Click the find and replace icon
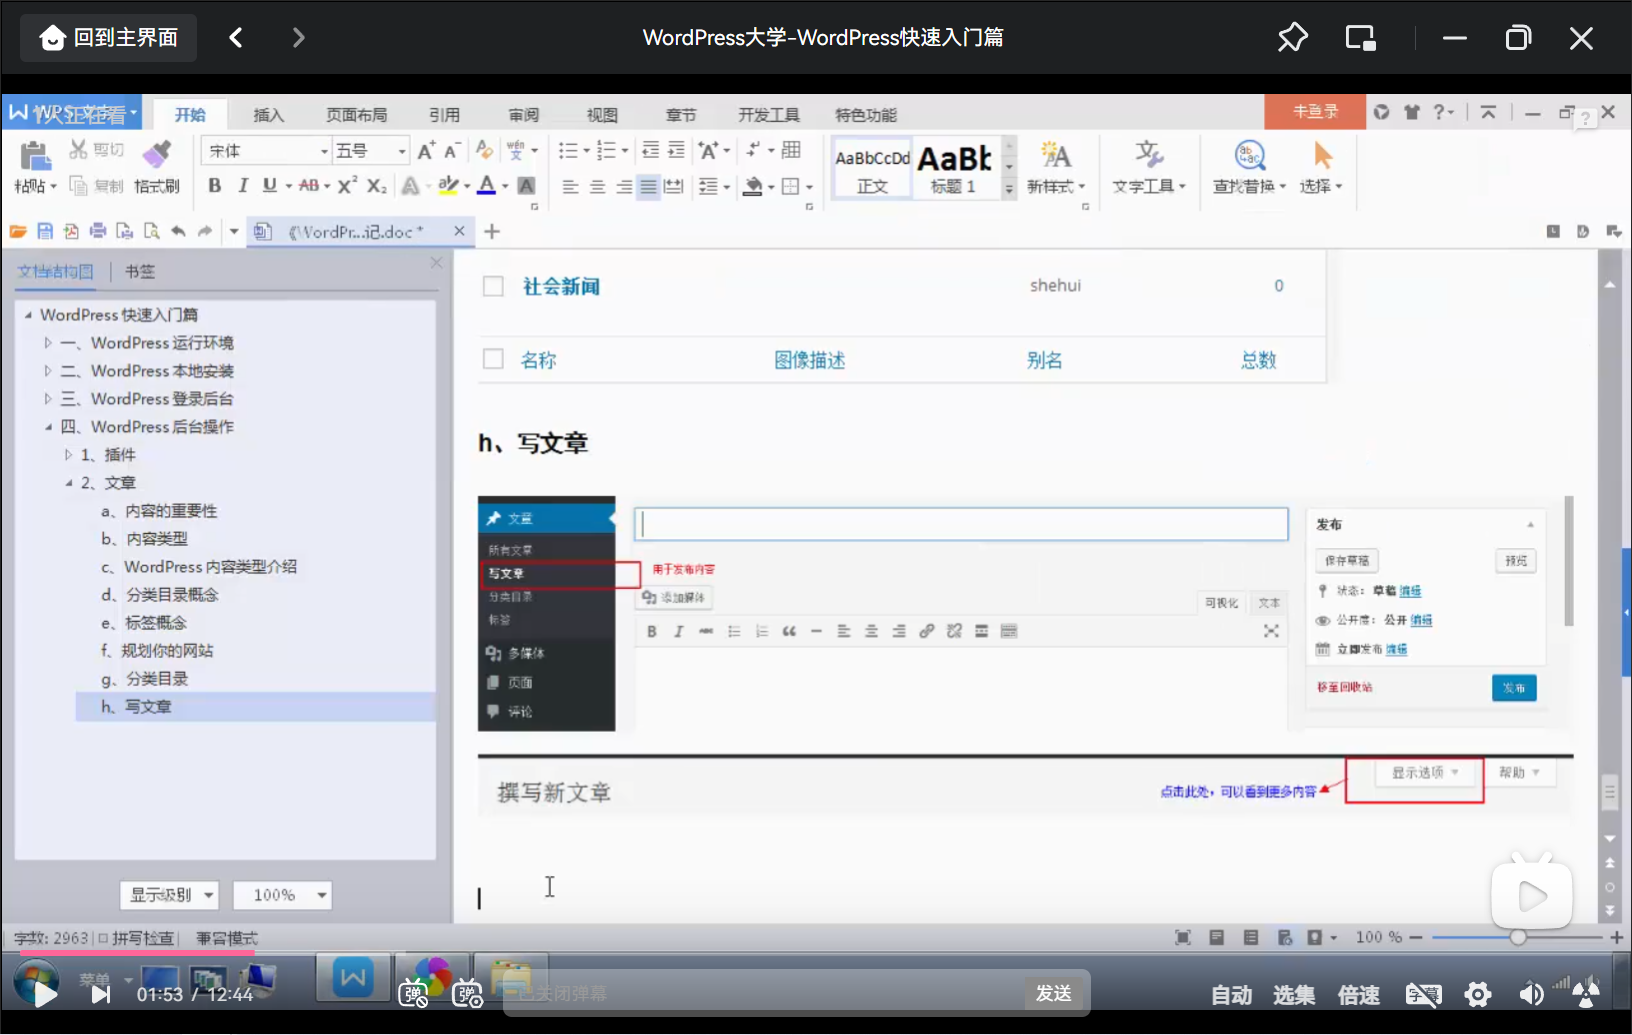The width and height of the screenshot is (1632, 1035). point(1250,155)
